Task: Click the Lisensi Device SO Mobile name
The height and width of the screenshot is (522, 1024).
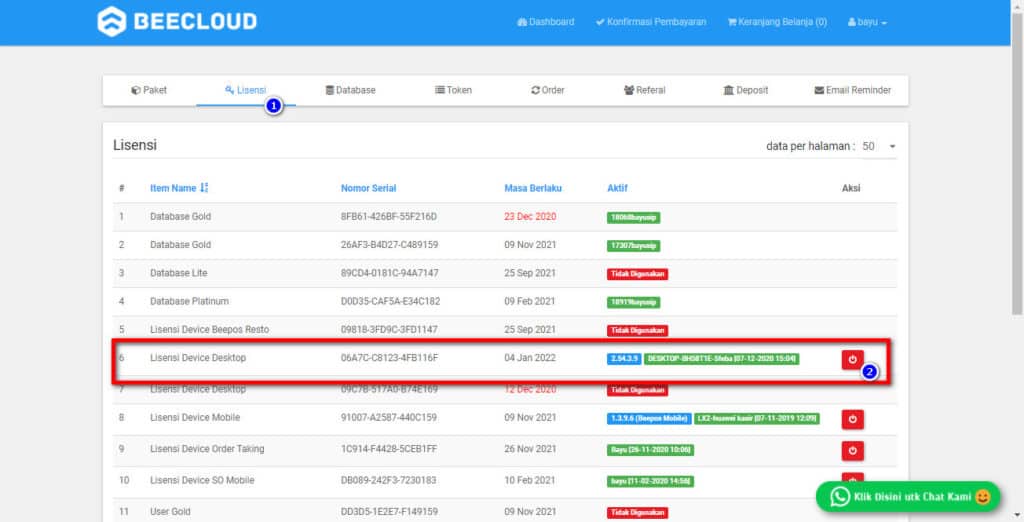Action: pyautogui.click(x=202, y=480)
